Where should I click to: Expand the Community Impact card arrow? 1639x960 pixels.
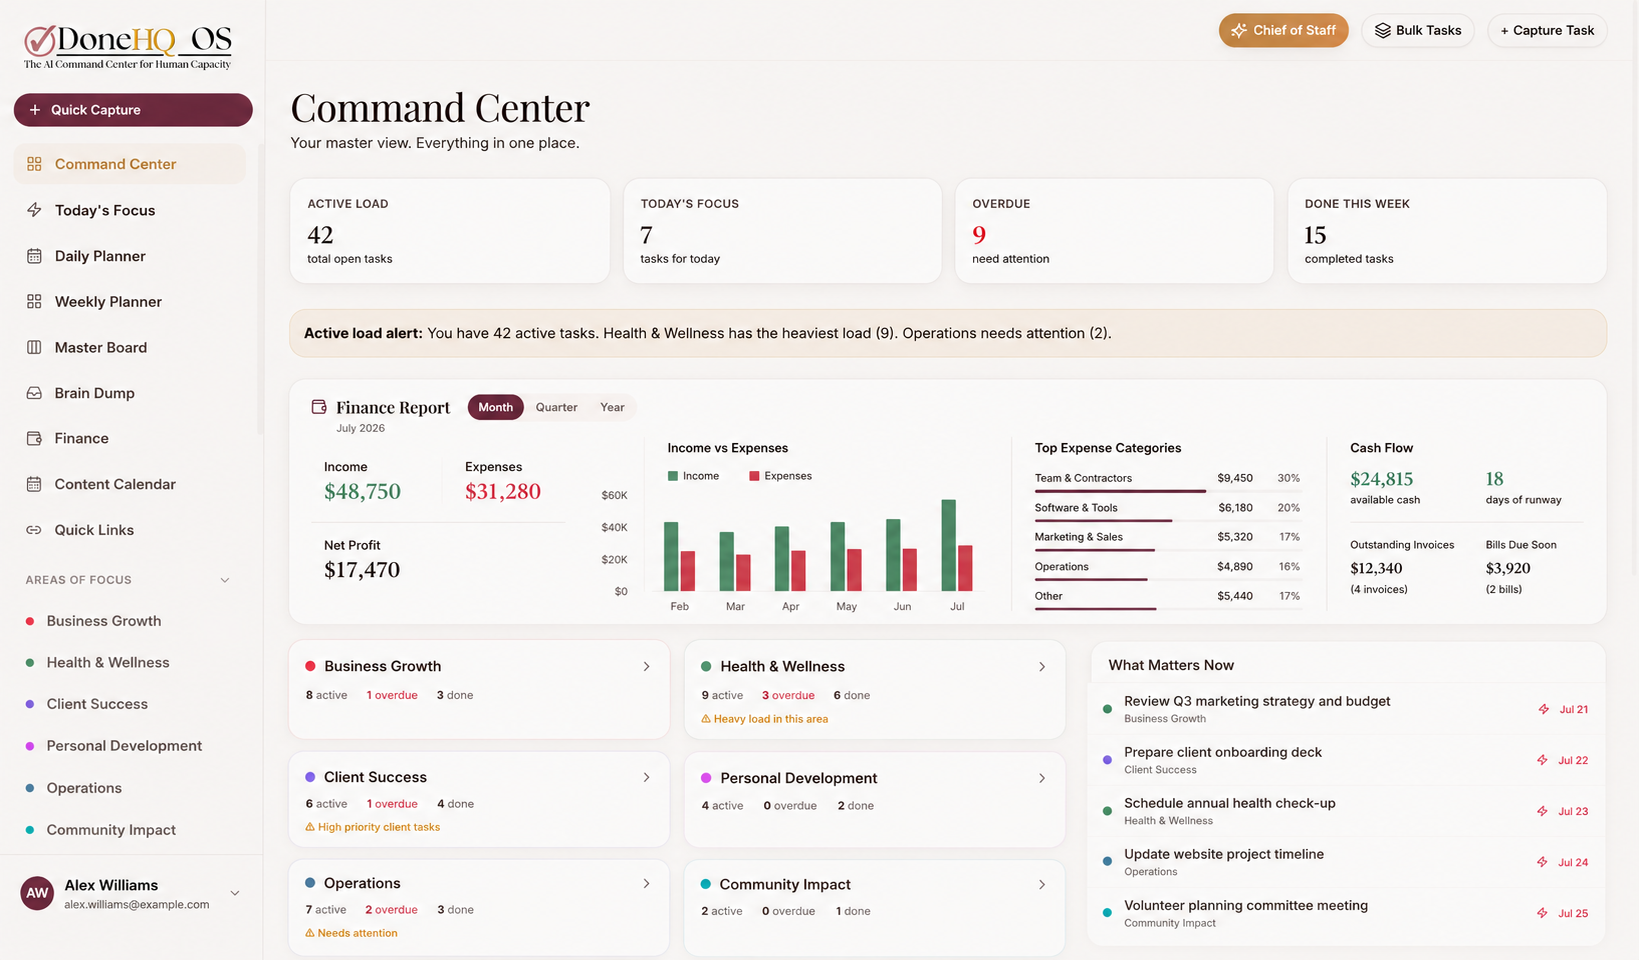pyautogui.click(x=1042, y=884)
